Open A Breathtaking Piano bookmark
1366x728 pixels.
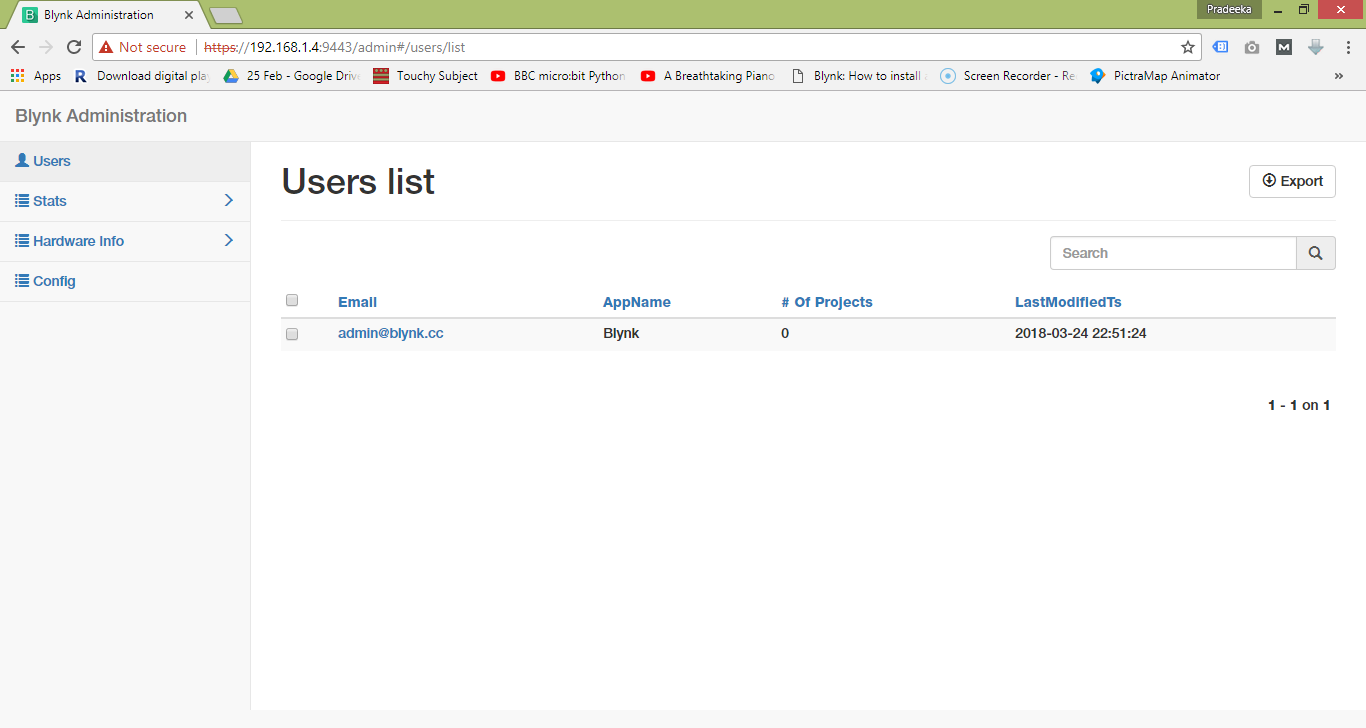(x=708, y=76)
